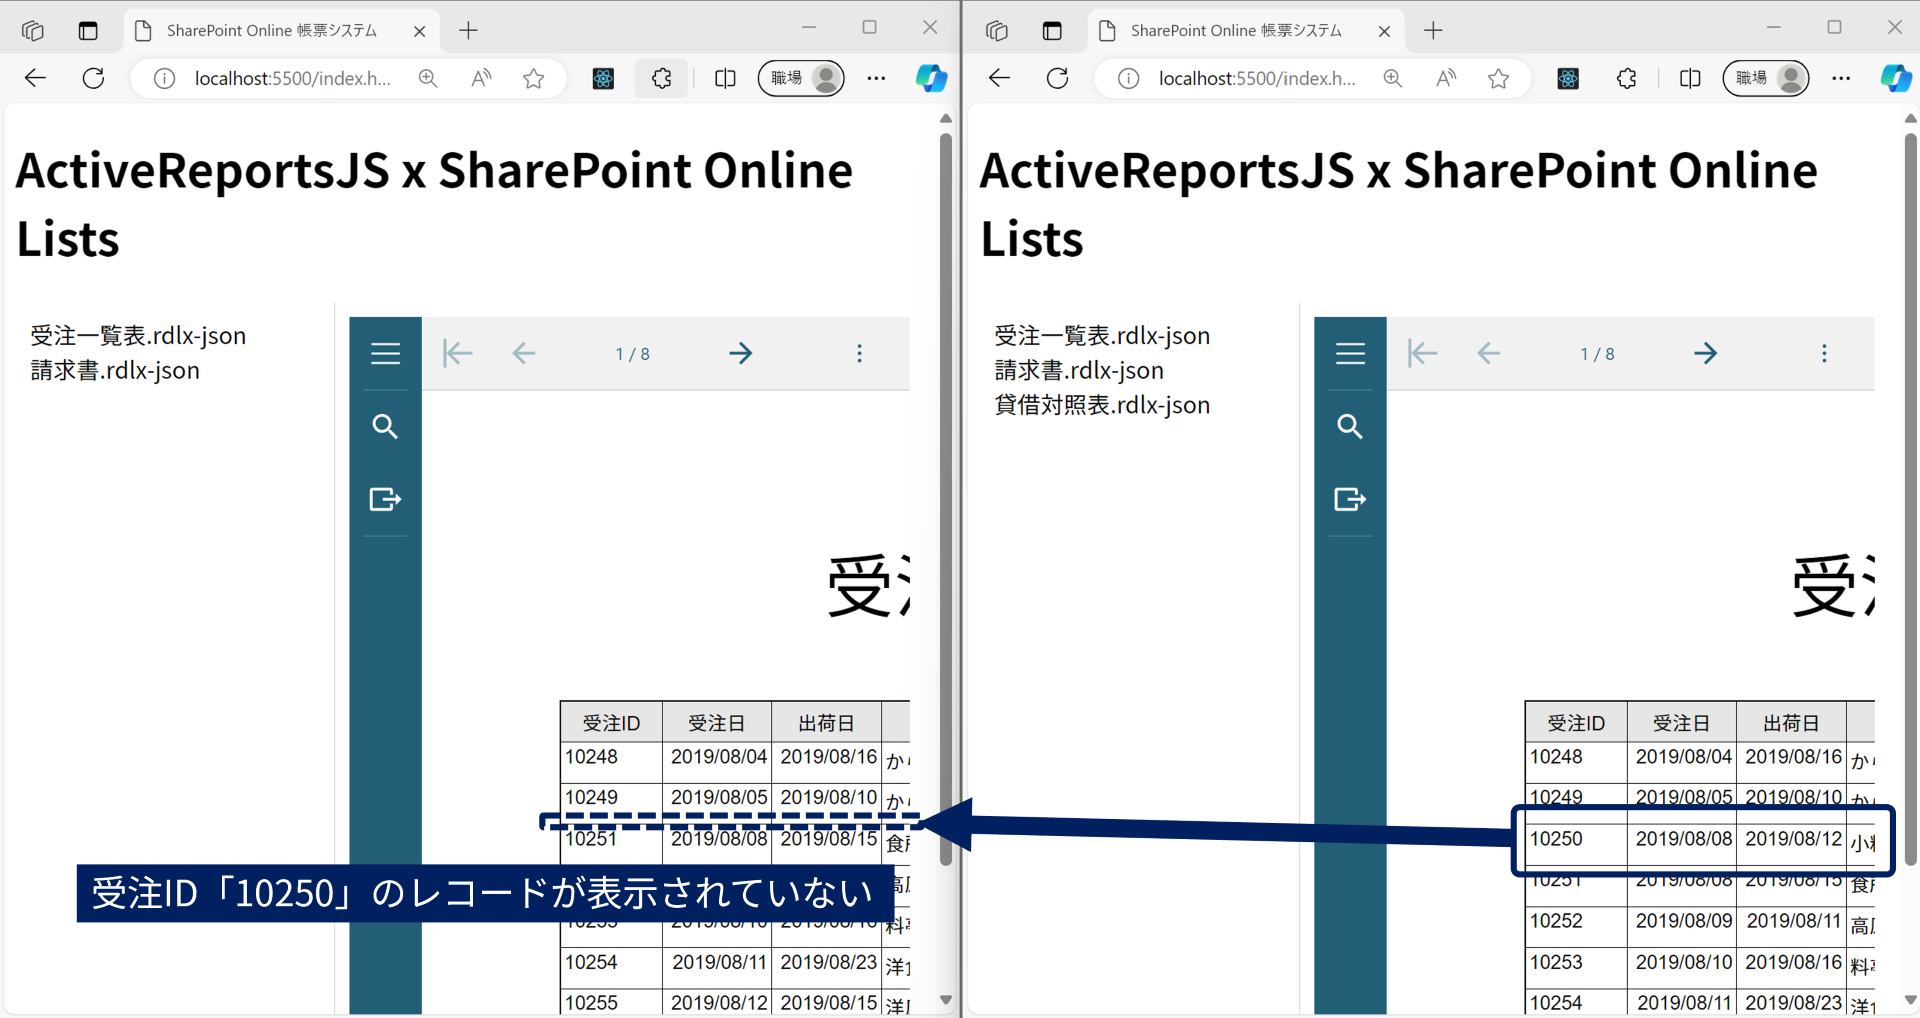This screenshot has height=1018, width=1920.
Task: Open 請求書.rdlx-json in right window
Action: click(1079, 370)
